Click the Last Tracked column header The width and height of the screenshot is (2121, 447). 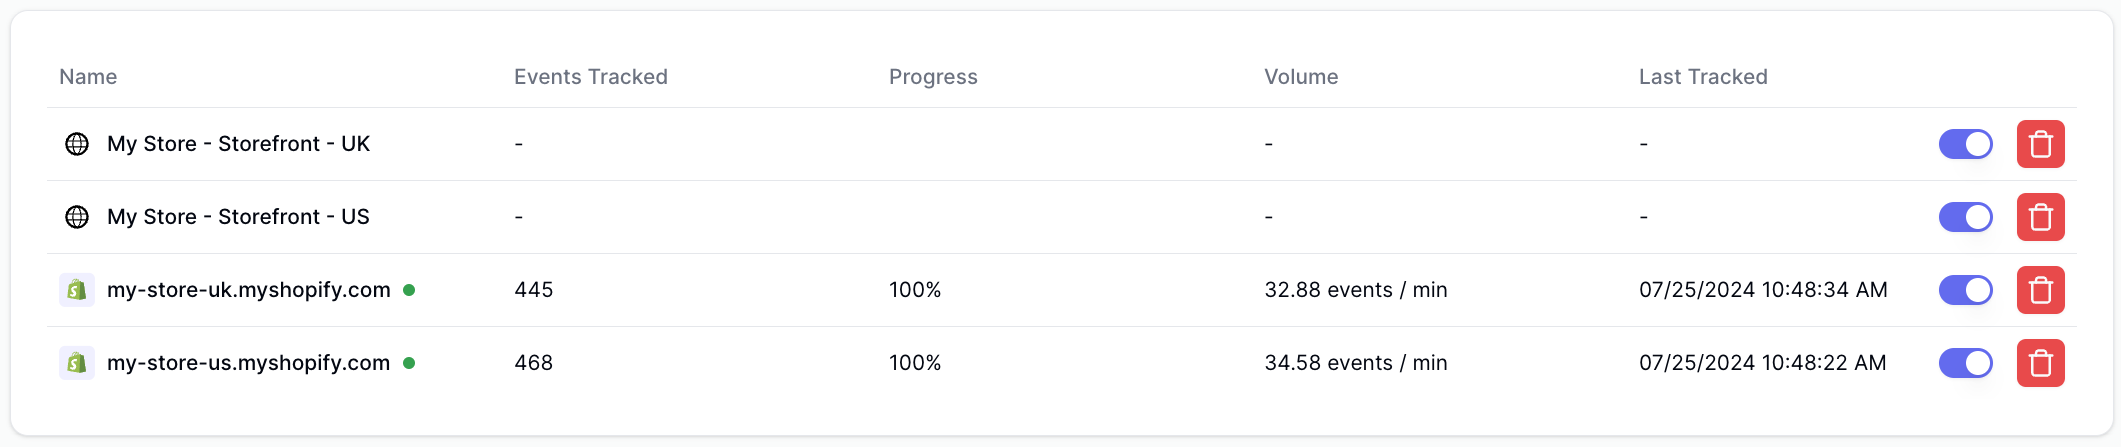click(1703, 77)
